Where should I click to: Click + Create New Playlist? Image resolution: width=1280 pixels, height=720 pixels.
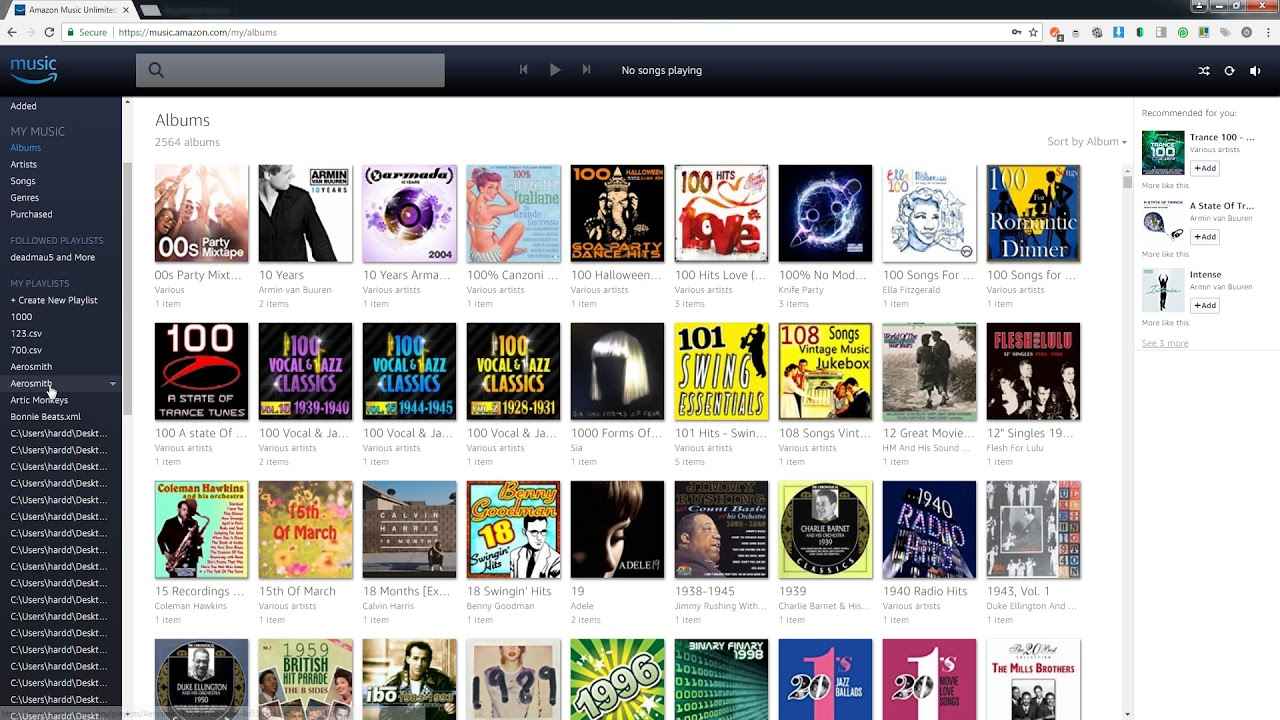pyautogui.click(x=54, y=300)
